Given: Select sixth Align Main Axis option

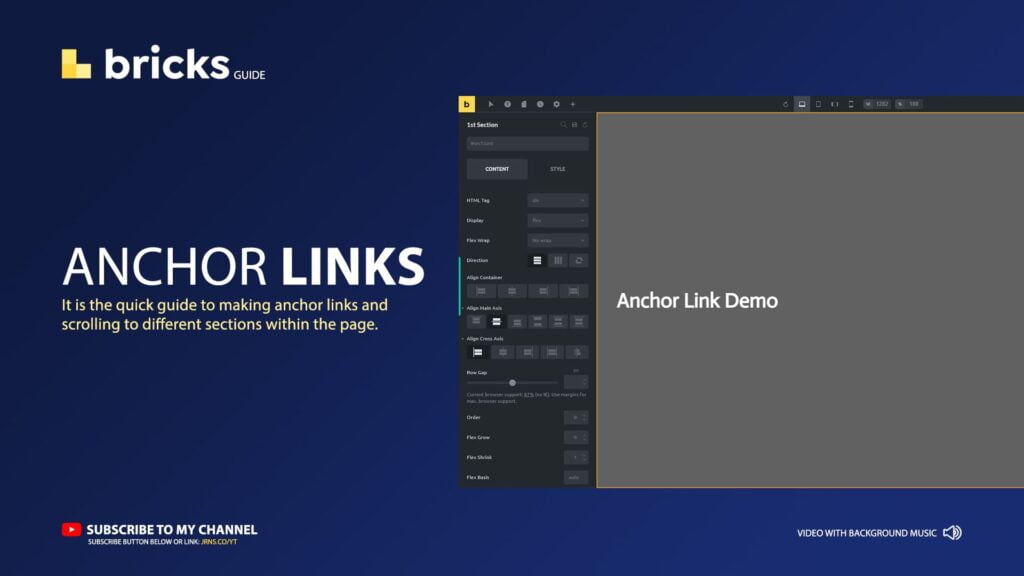Looking at the screenshot, I should point(579,321).
